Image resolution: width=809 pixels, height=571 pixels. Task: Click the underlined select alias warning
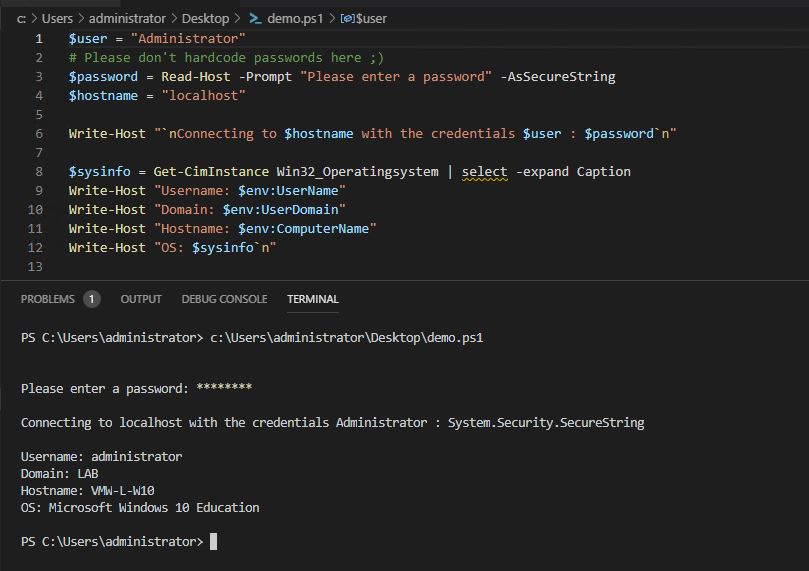[x=484, y=172]
